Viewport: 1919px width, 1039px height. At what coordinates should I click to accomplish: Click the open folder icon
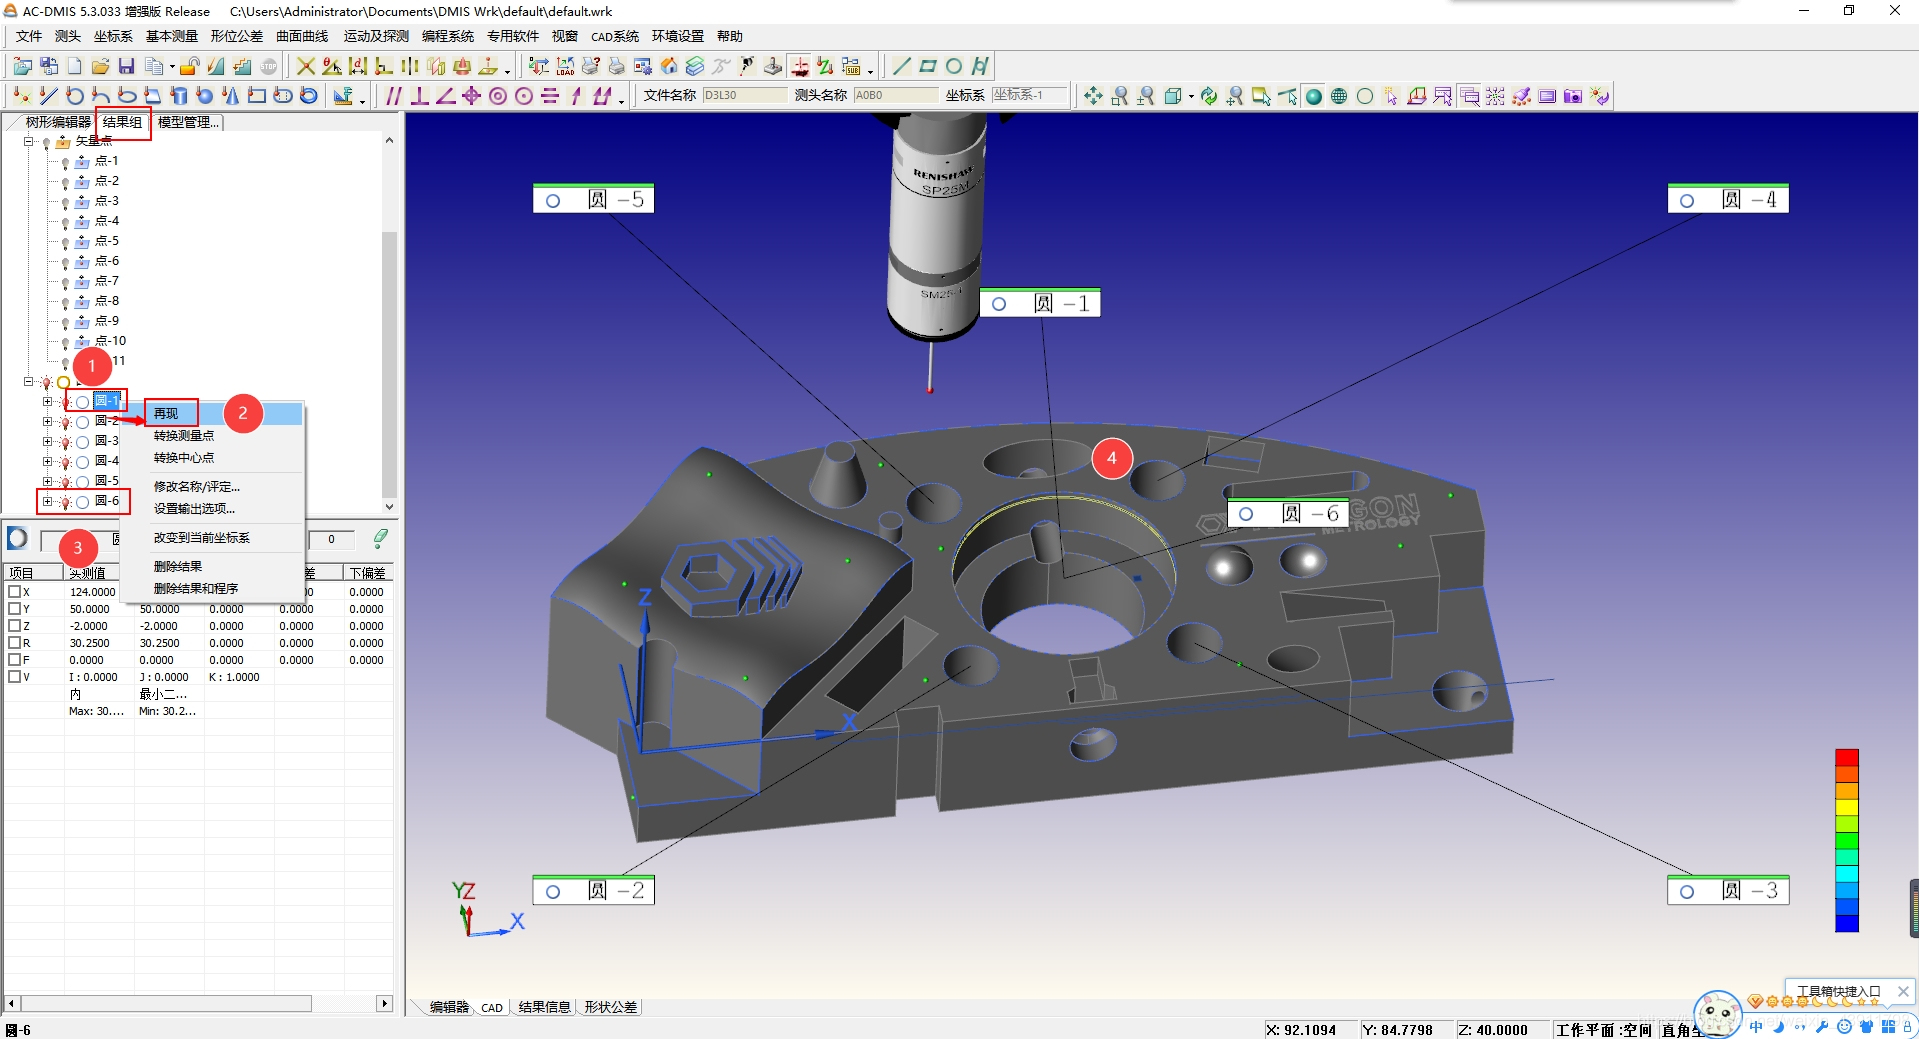100,66
